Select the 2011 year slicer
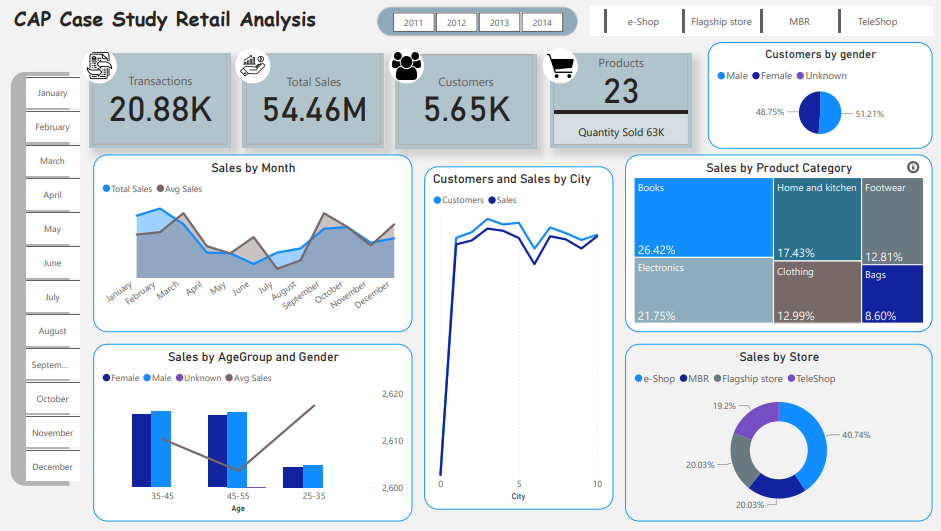The width and height of the screenshot is (941, 531). coord(413,22)
